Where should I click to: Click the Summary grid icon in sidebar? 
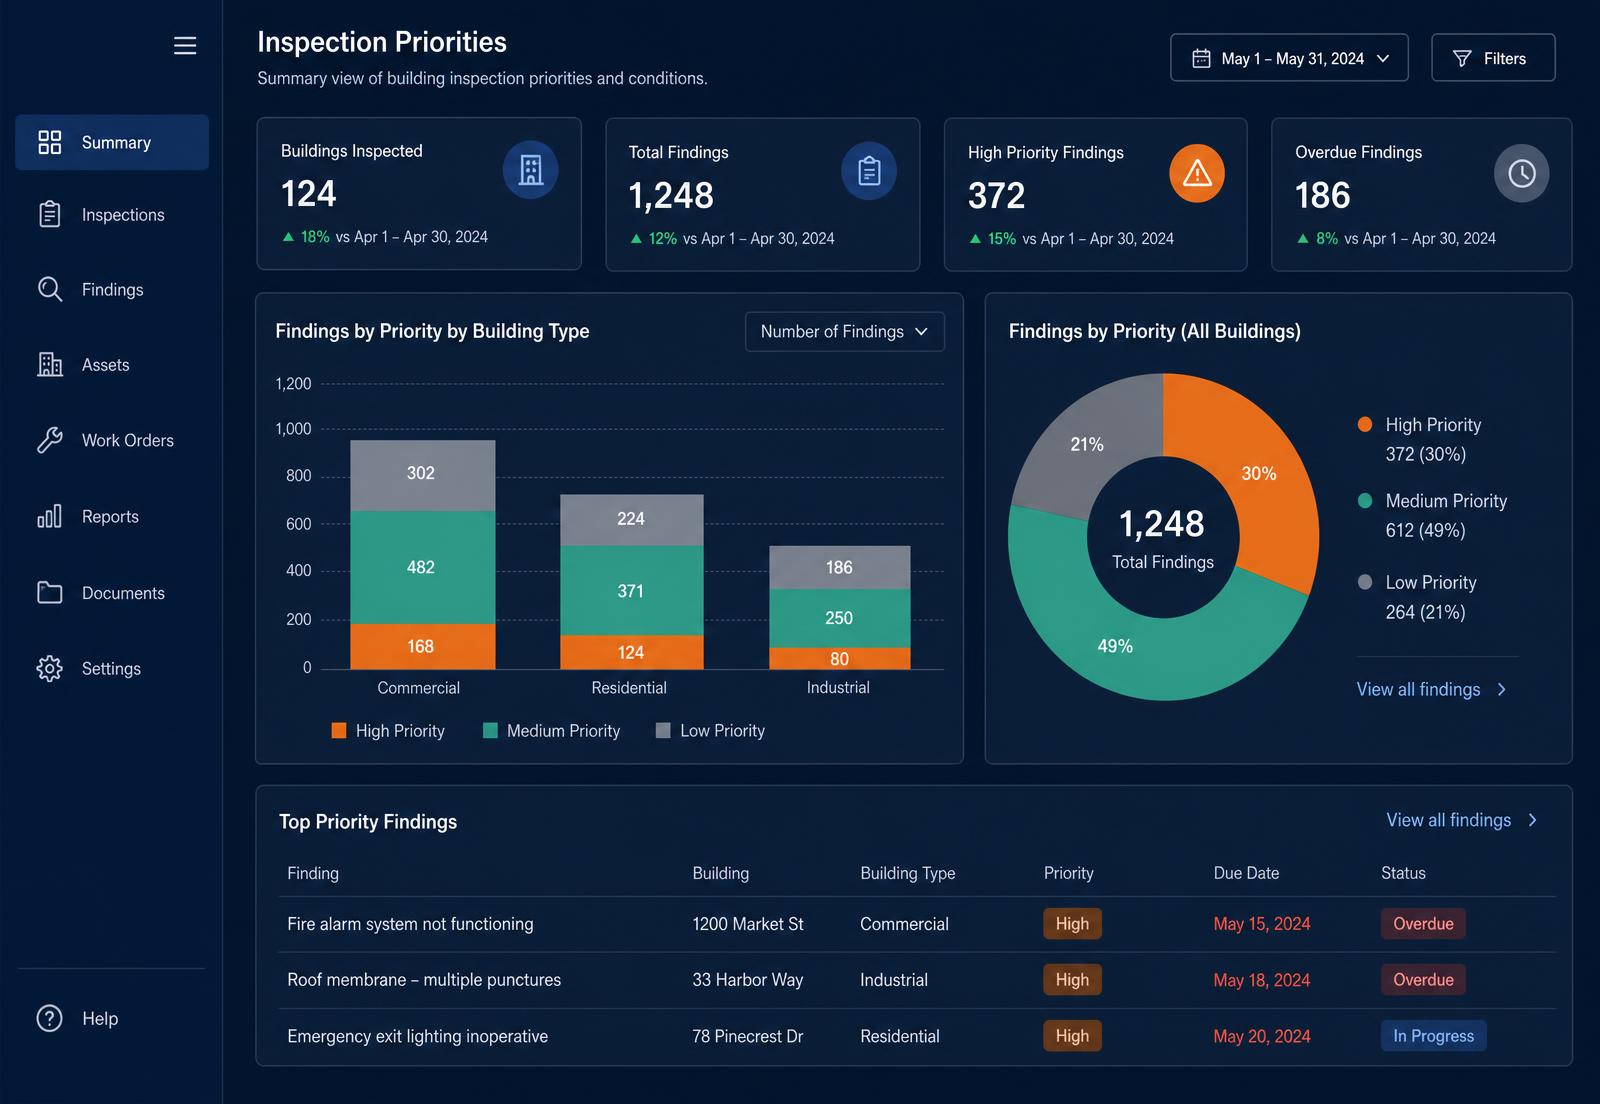coord(50,142)
